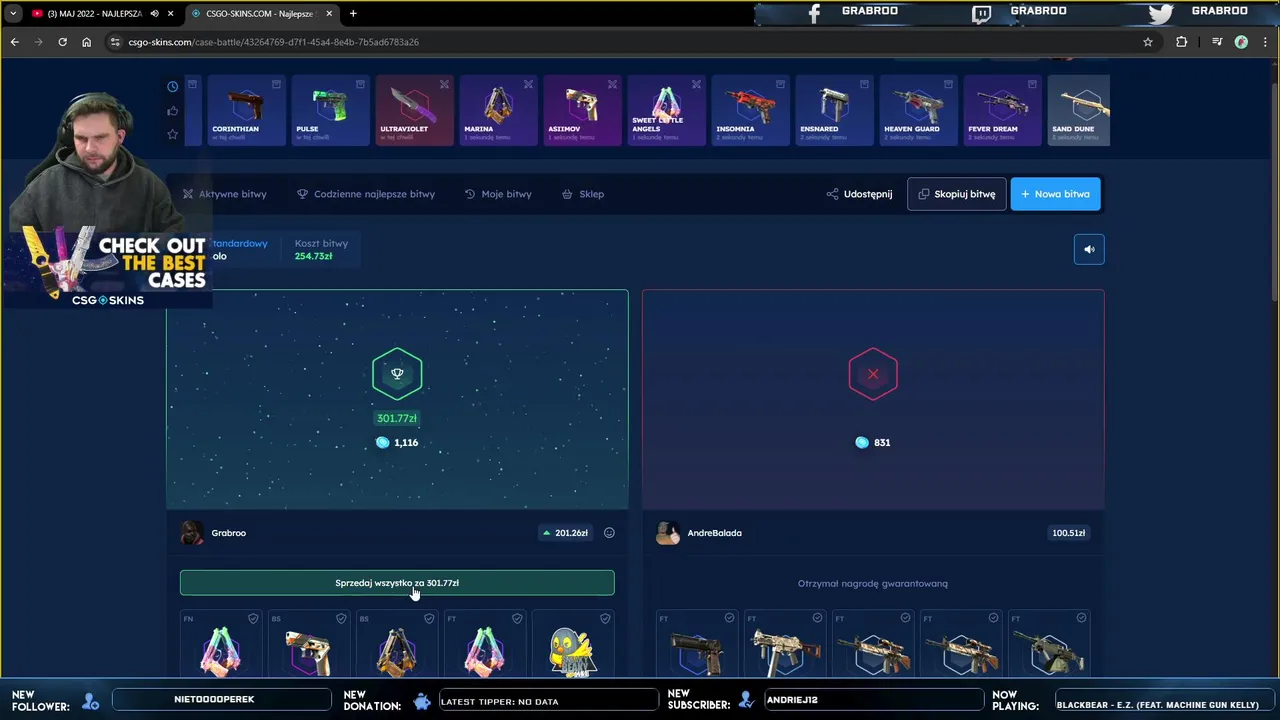Viewport: 1280px width, 720px height.
Task: Open the browser three-dot menu
Action: (1266, 42)
